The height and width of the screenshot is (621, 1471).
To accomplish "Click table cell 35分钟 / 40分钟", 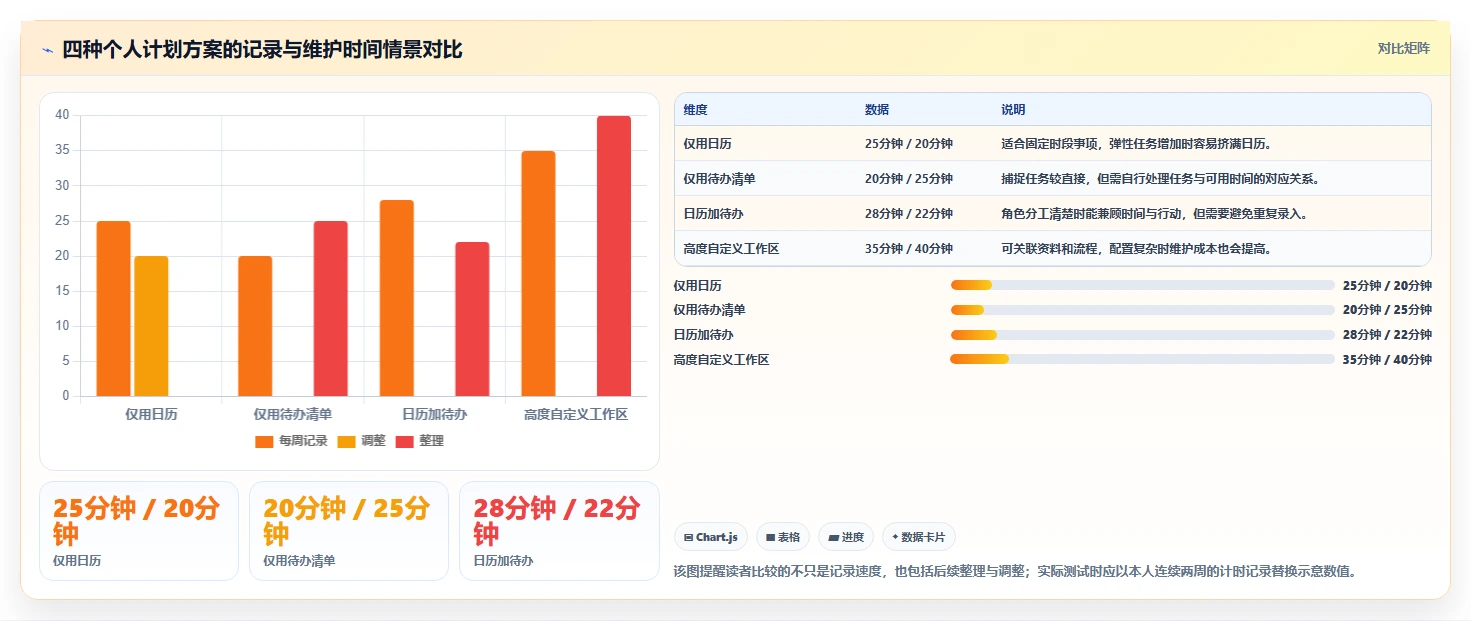I will pos(909,249).
